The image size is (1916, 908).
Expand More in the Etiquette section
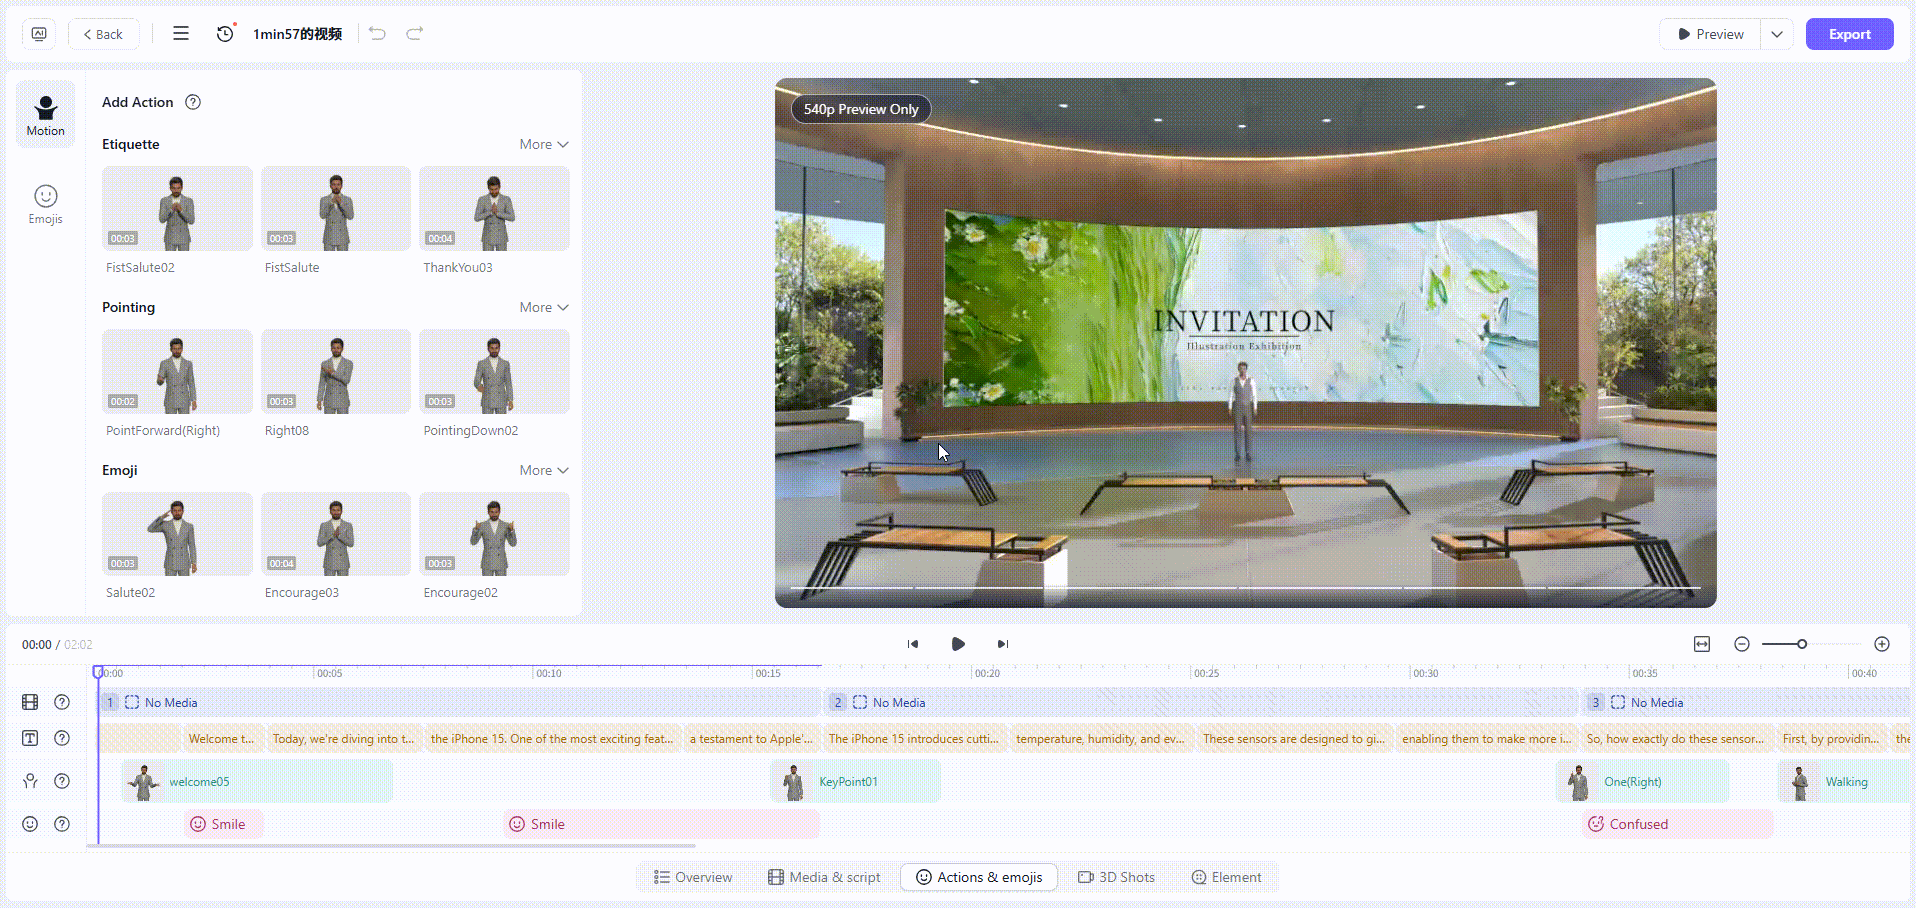point(543,144)
